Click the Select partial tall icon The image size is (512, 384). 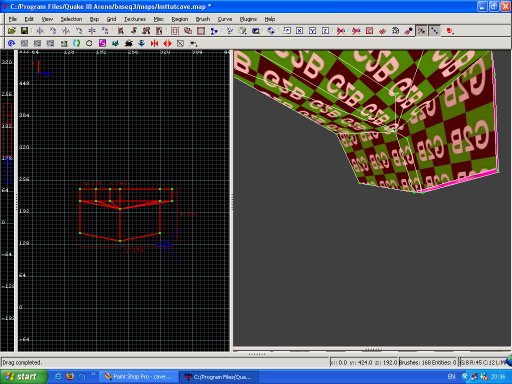[146, 31]
